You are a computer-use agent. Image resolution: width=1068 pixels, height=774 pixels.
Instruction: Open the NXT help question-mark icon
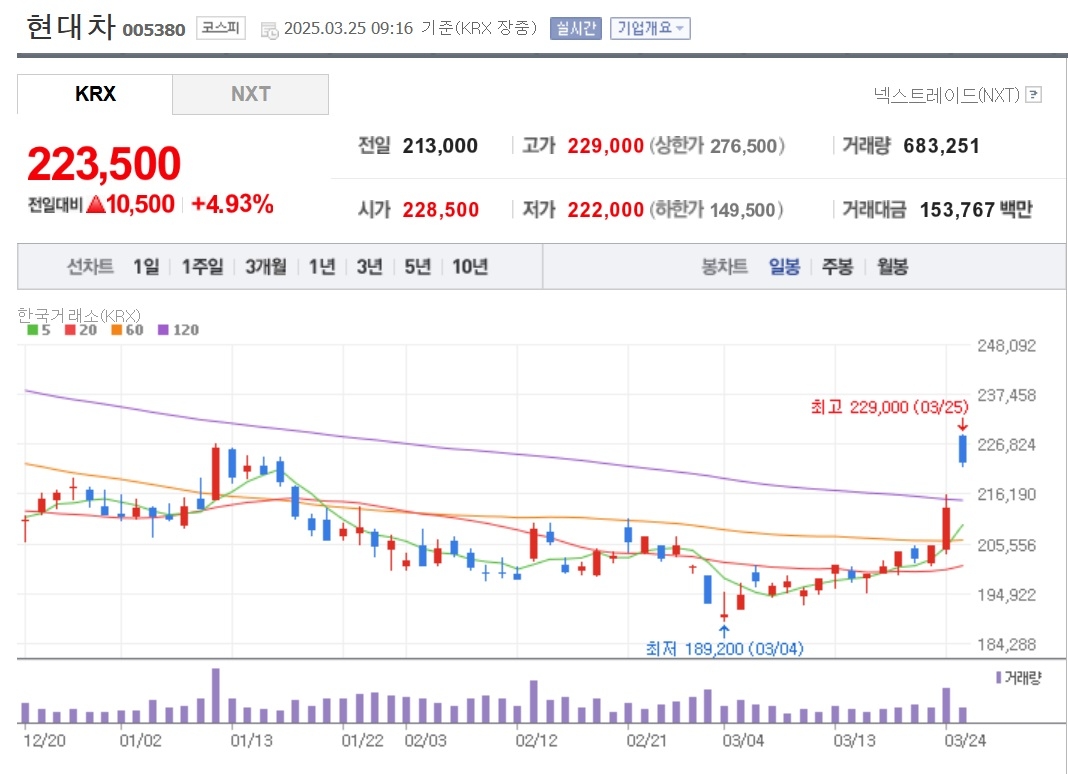point(1033,94)
